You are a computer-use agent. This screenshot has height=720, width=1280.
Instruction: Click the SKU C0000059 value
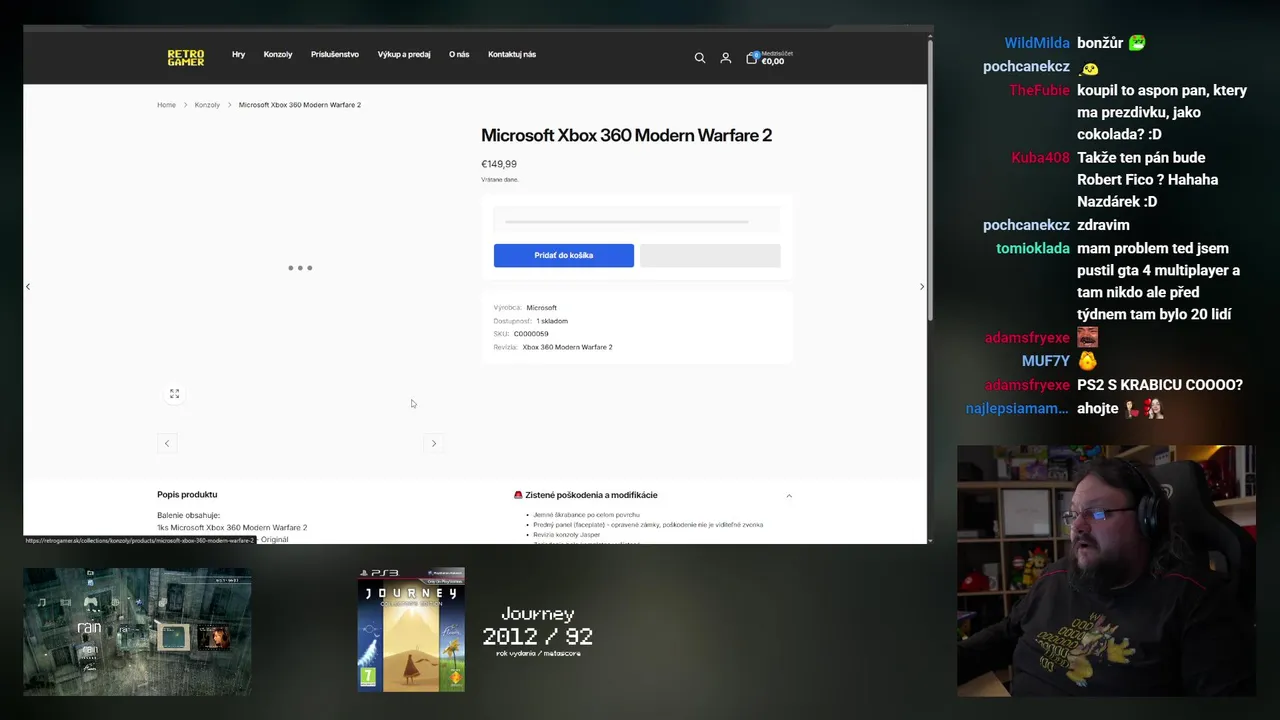pos(531,334)
